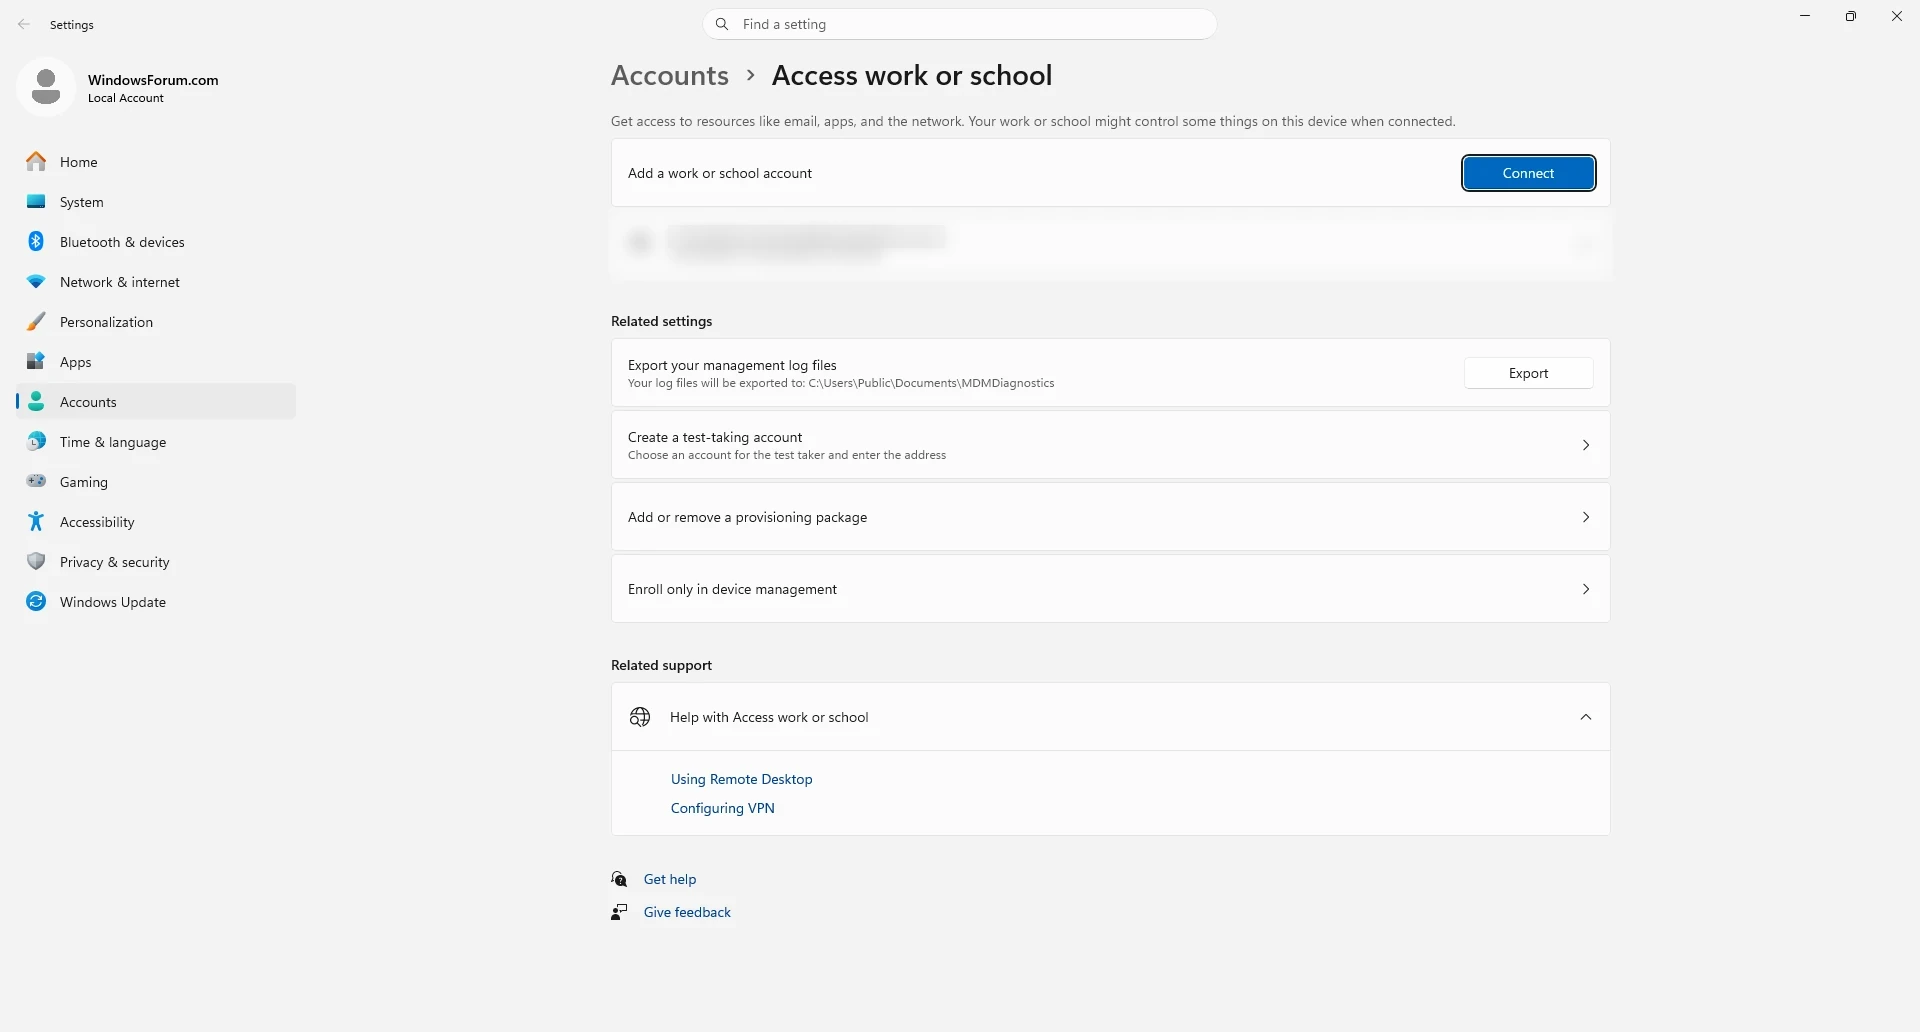Image resolution: width=1920 pixels, height=1032 pixels.
Task: Select Network & internet category
Action: (156, 282)
